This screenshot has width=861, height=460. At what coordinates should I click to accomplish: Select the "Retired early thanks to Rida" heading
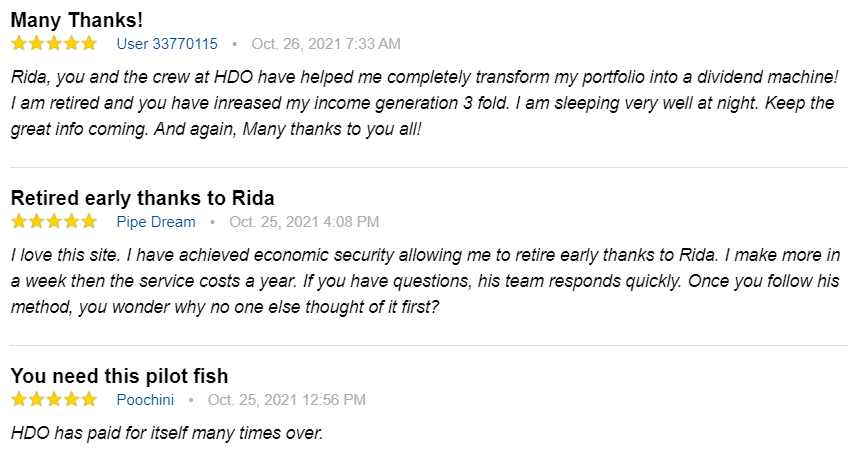coord(142,198)
